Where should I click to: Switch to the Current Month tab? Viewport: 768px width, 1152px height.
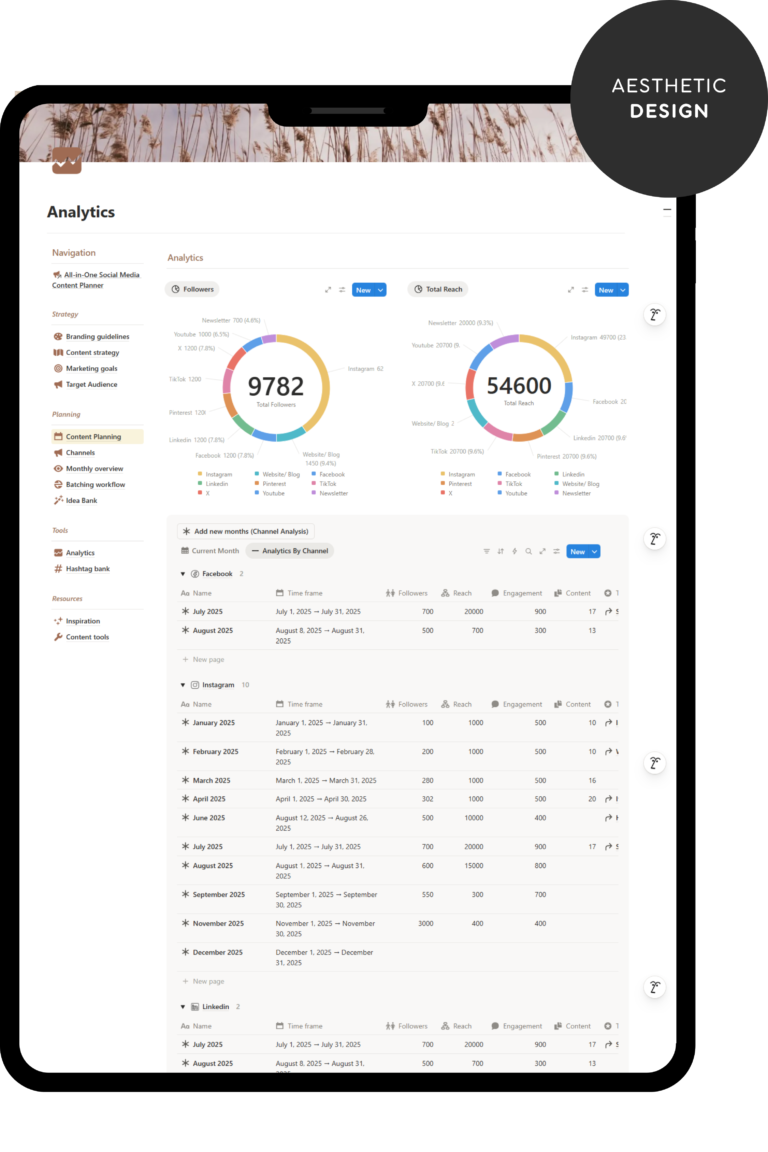[x=210, y=551]
